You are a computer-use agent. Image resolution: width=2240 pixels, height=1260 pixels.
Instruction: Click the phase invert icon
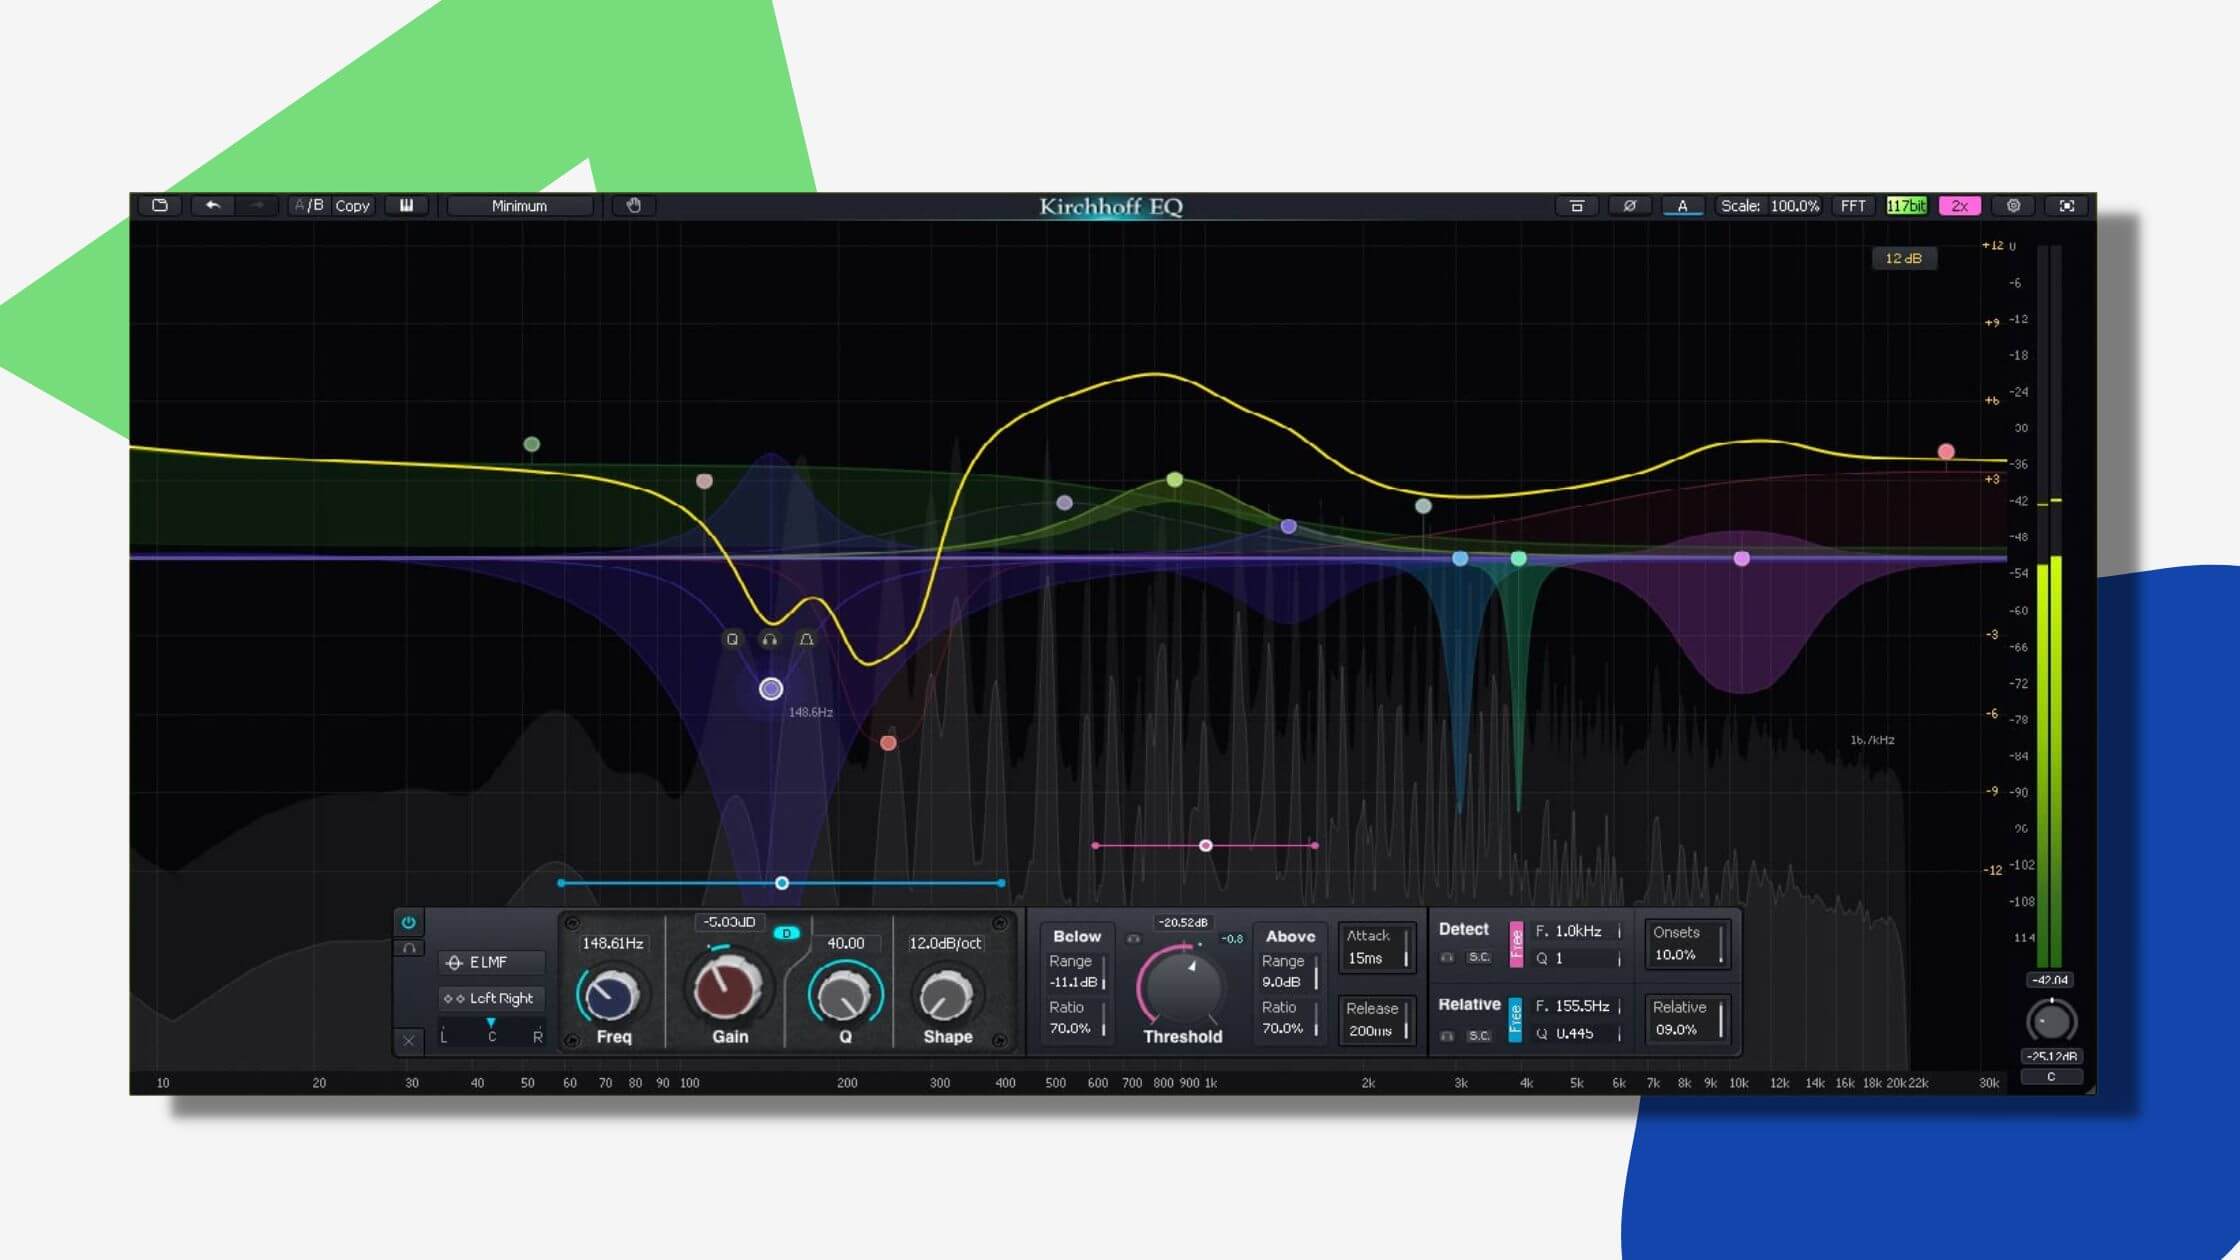pos(1629,205)
